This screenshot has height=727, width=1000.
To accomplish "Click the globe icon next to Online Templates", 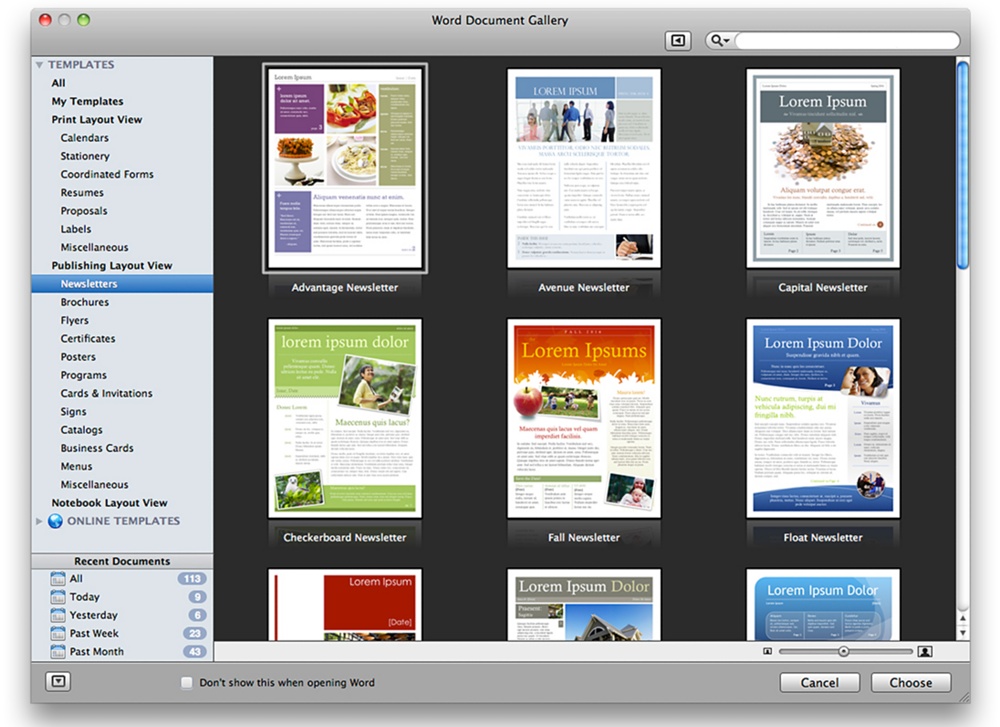I will (57, 521).
